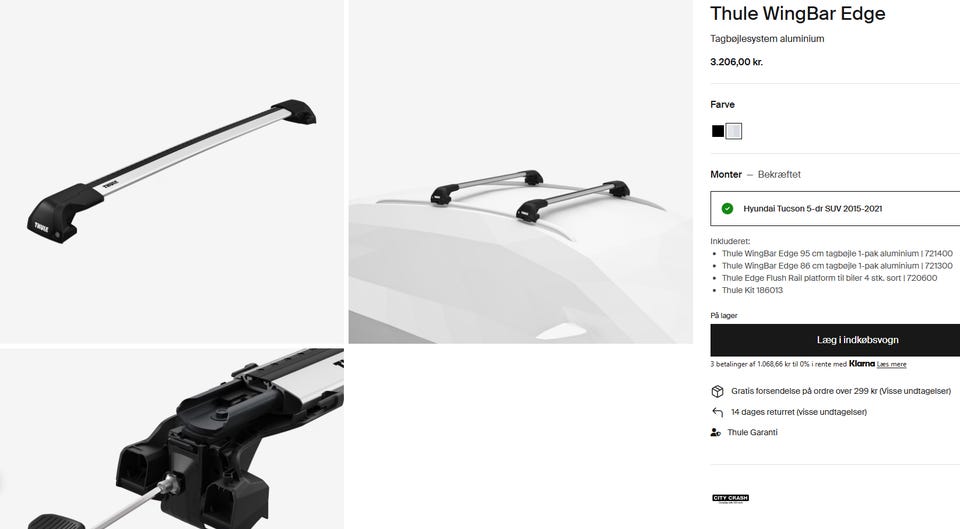Viewport: 960px width, 529px height.
Task: Click the green confirmed checkmark icon
Action: click(x=727, y=209)
